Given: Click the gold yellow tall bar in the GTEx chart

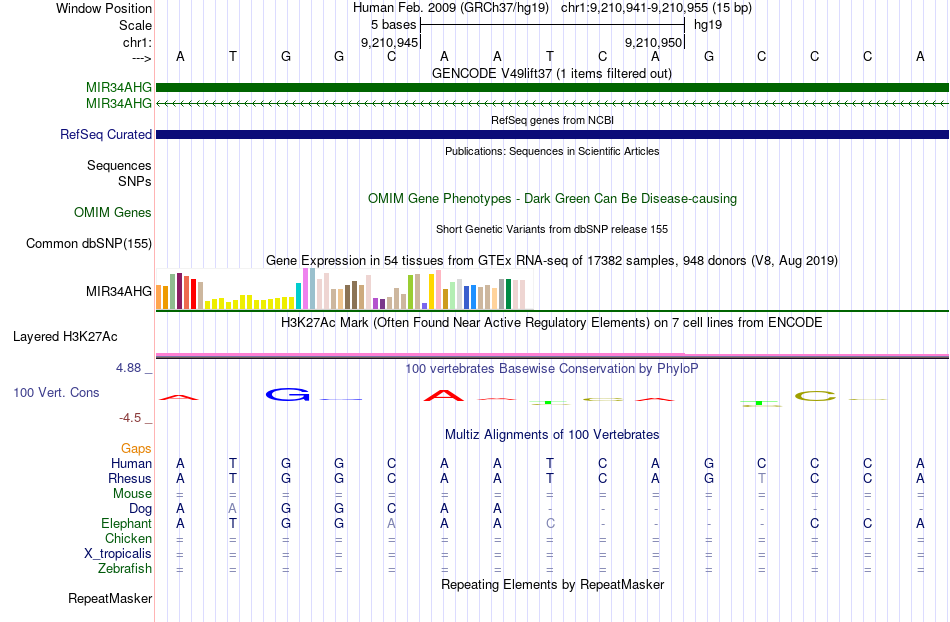Looking at the screenshot, I should click(x=431, y=291).
